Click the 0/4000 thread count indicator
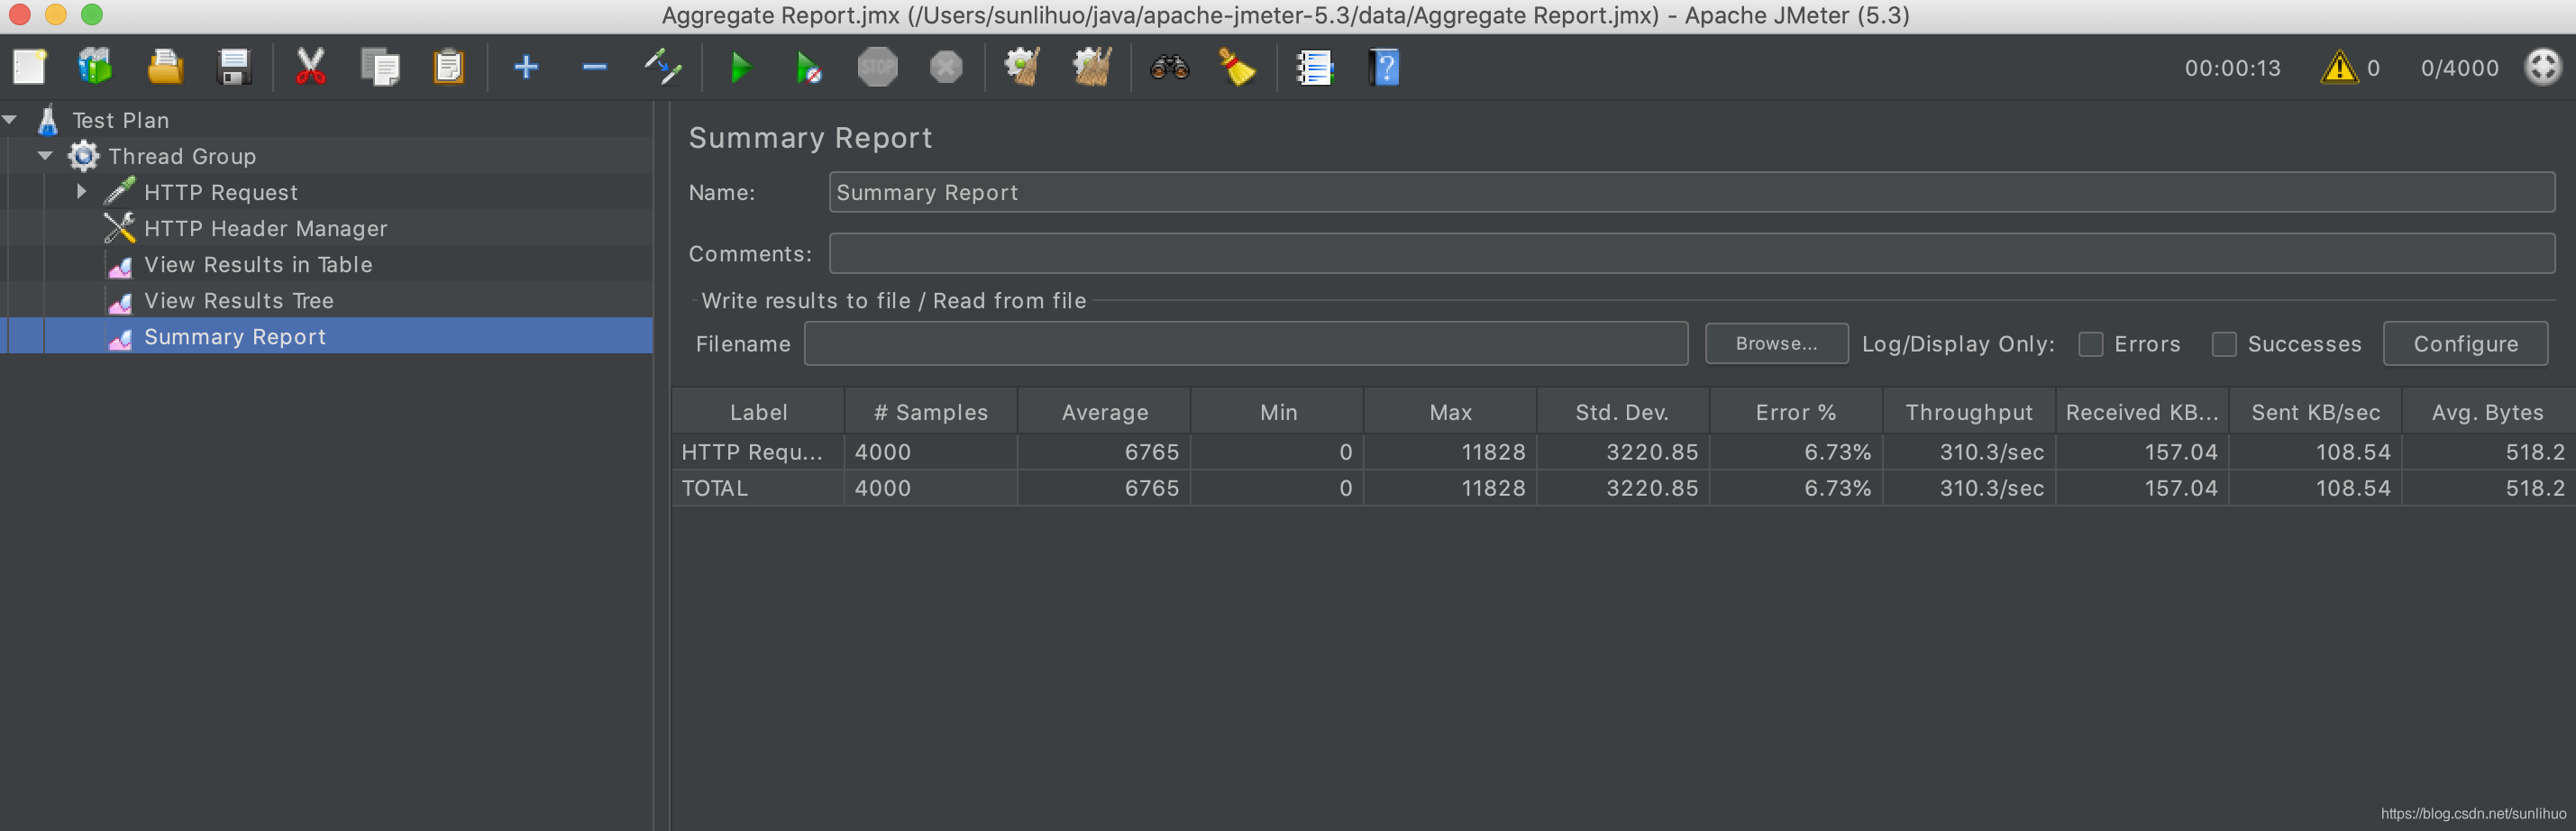2576x831 pixels. pyautogui.click(x=2459, y=68)
